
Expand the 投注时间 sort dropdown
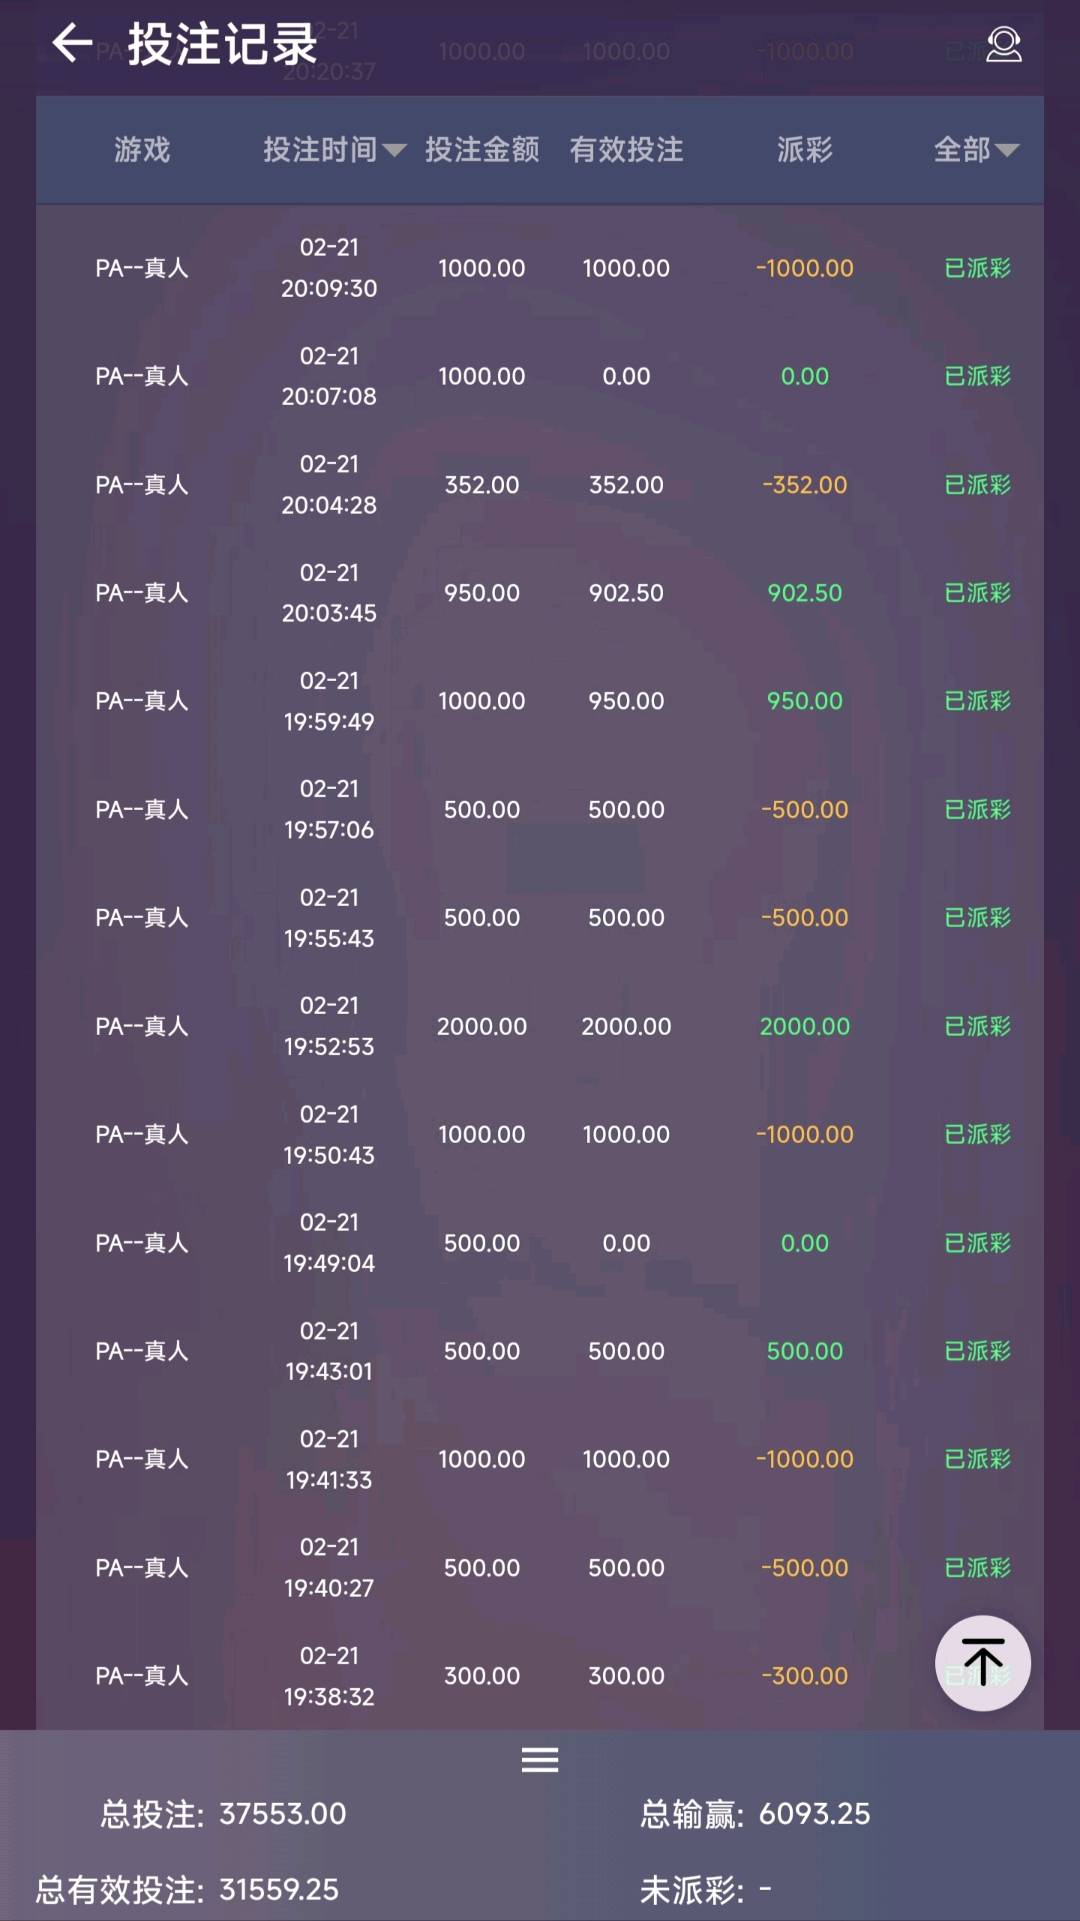[334, 150]
